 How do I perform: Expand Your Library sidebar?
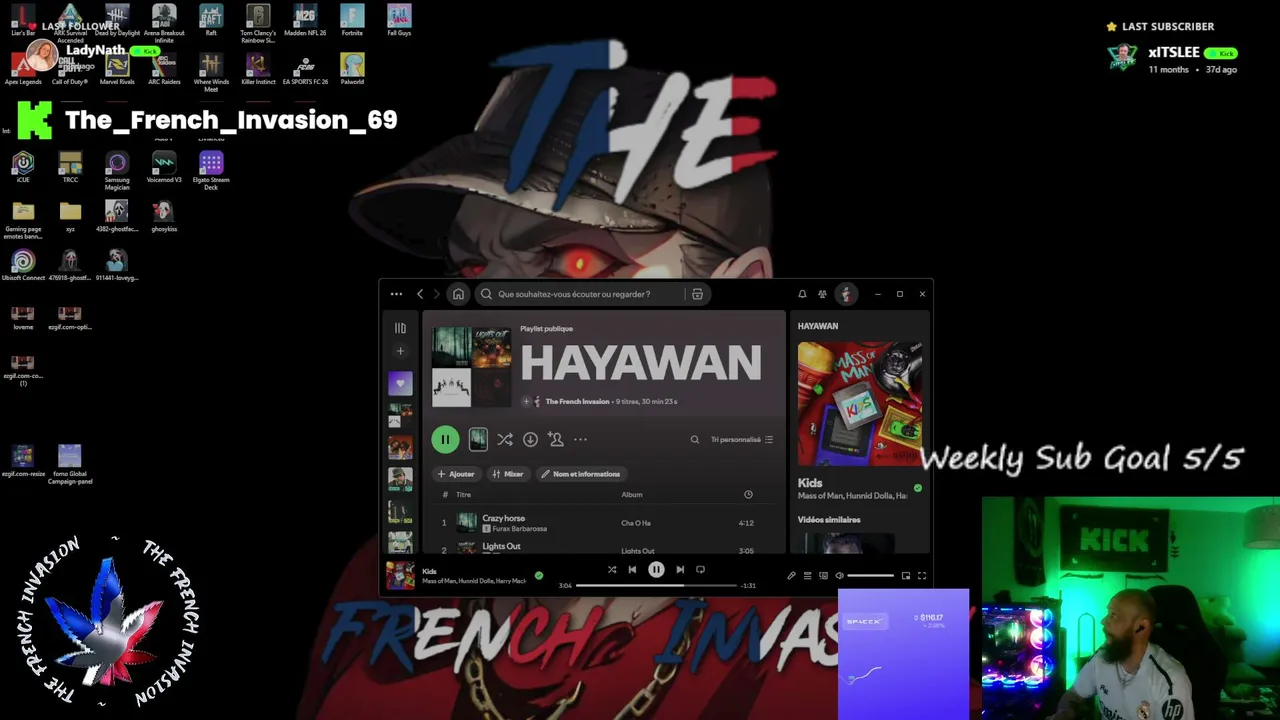pos(400,328)
